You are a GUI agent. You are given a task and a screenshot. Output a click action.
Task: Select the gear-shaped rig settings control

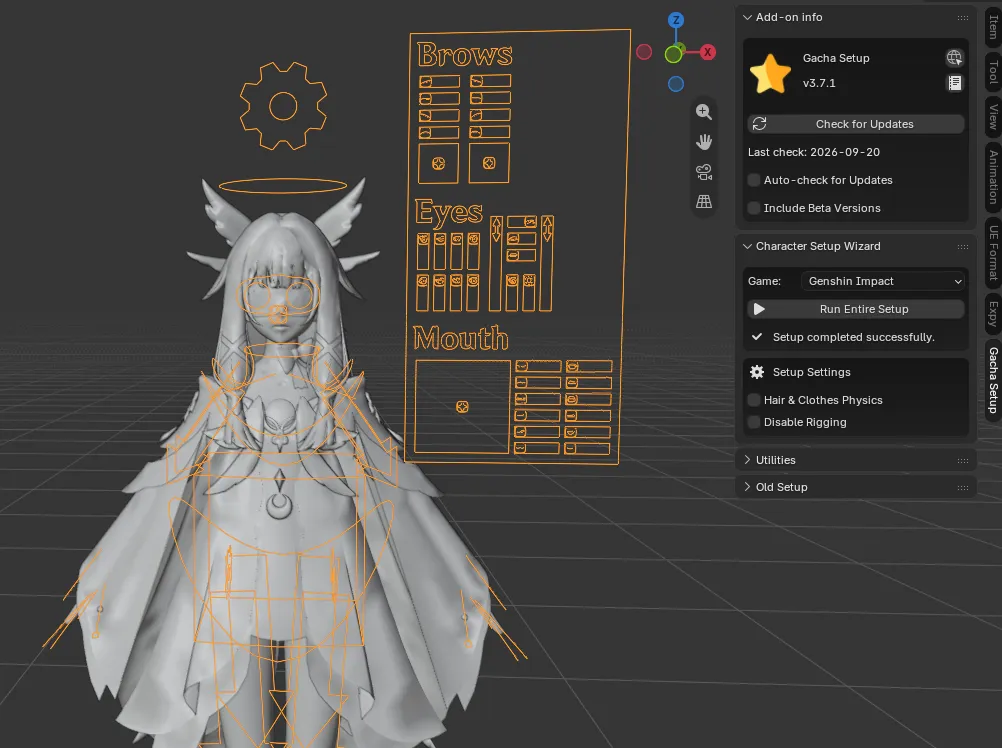[283, 106]
